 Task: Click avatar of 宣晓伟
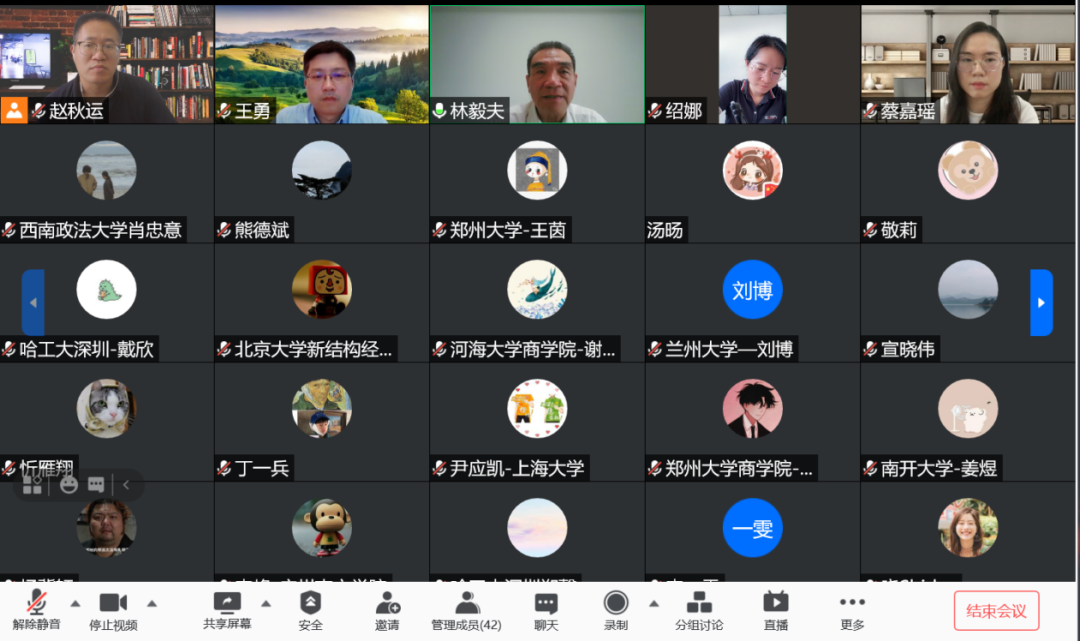968,289
